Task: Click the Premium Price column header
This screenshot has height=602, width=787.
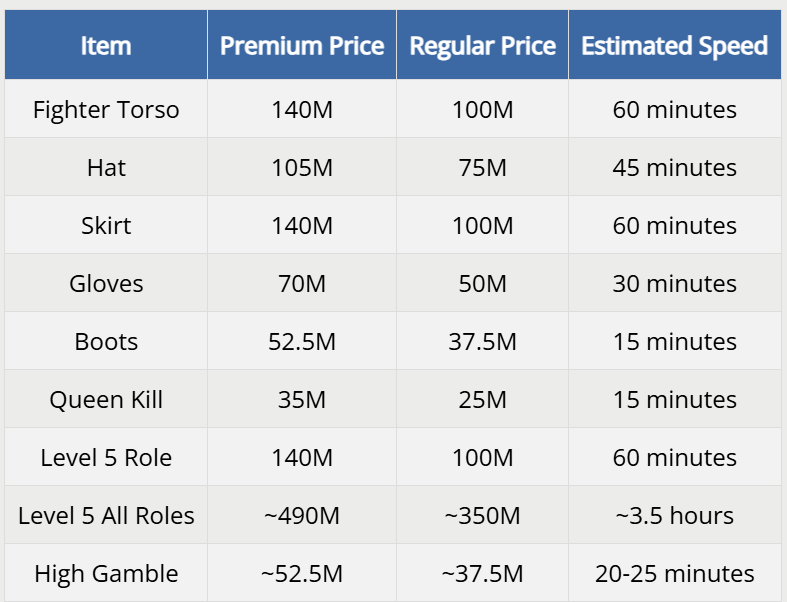Action: [x=302, y=46]
